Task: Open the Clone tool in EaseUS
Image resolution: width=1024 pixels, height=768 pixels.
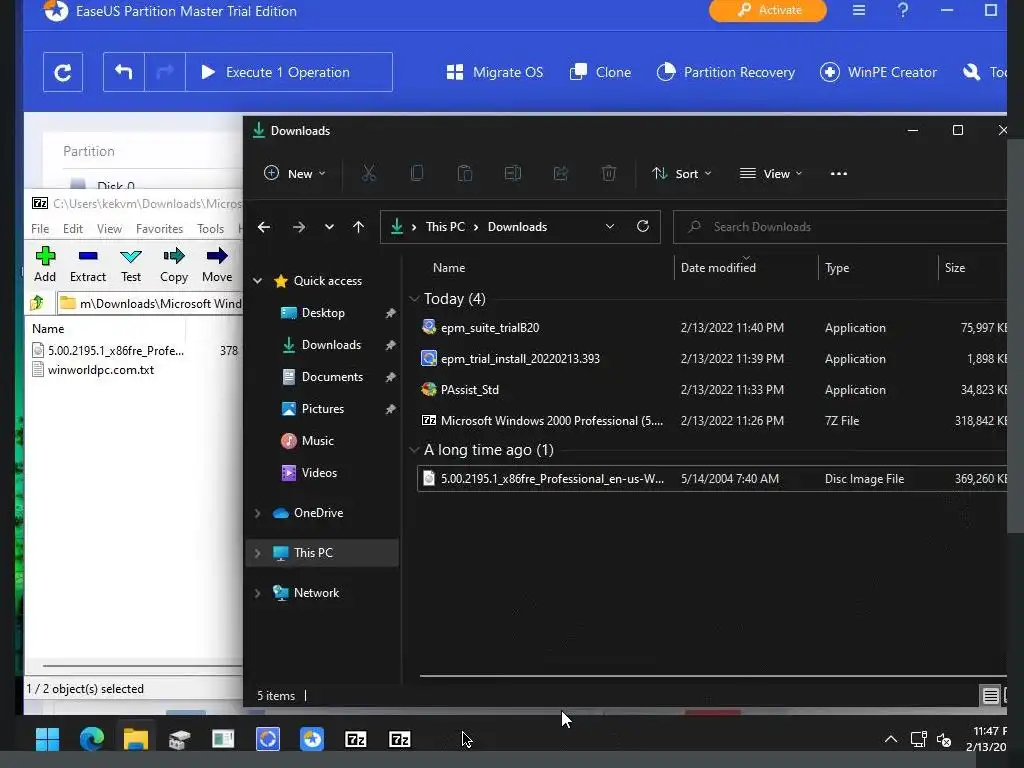Action: [x=600, y=72]
